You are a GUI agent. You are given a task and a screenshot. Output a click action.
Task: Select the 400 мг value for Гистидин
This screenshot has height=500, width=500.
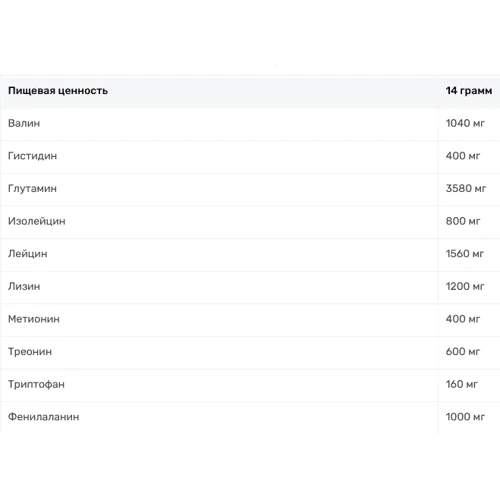[463, 156]
